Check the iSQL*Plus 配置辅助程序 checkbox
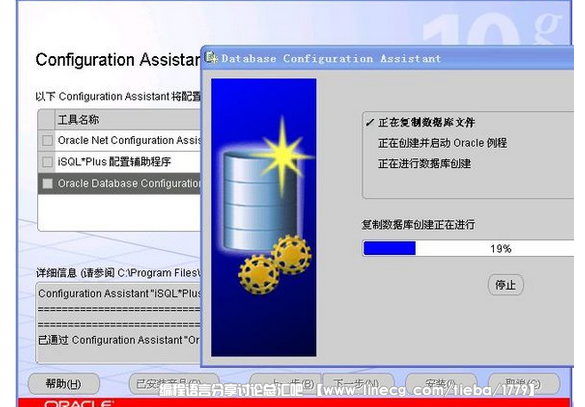Screen dimensions: 585x407 coord(47,162)
